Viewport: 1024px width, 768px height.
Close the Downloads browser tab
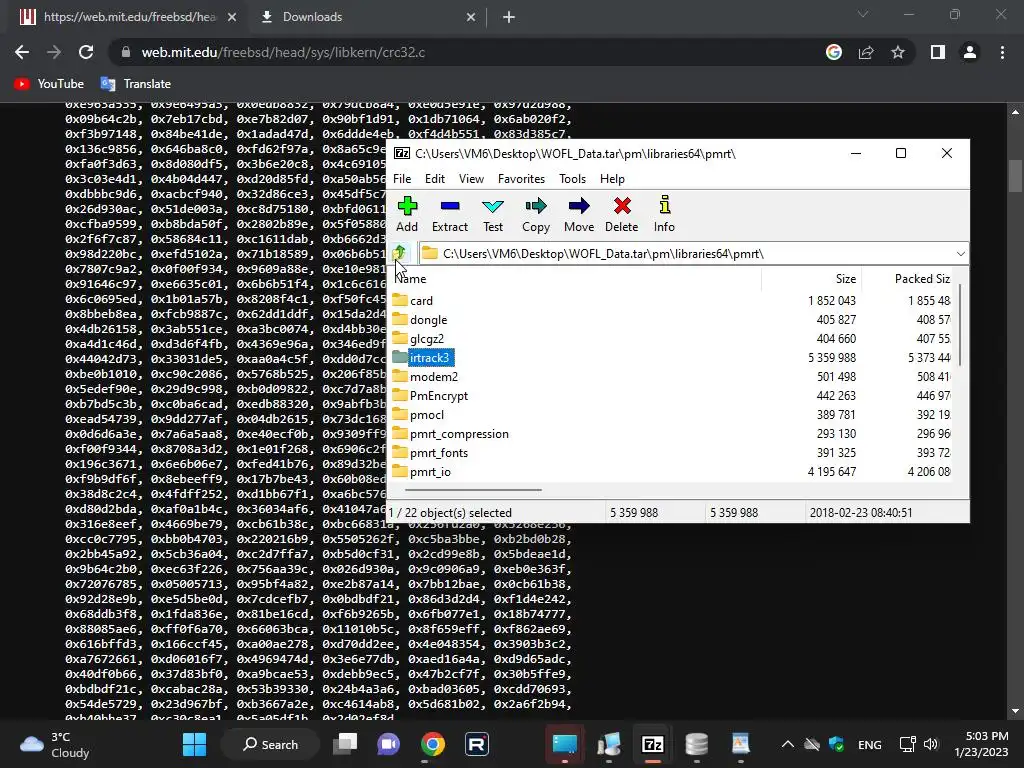pyautogui.click(x=471, y=17)
